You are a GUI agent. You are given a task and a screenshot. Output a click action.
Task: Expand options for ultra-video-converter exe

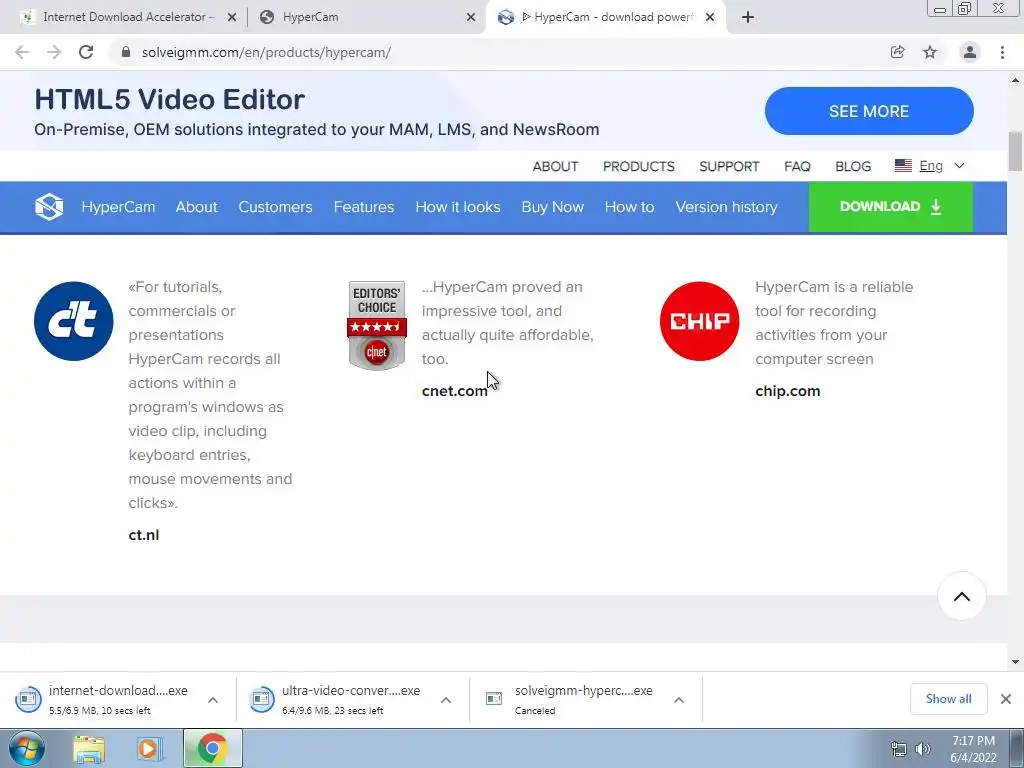pos(446,699)
